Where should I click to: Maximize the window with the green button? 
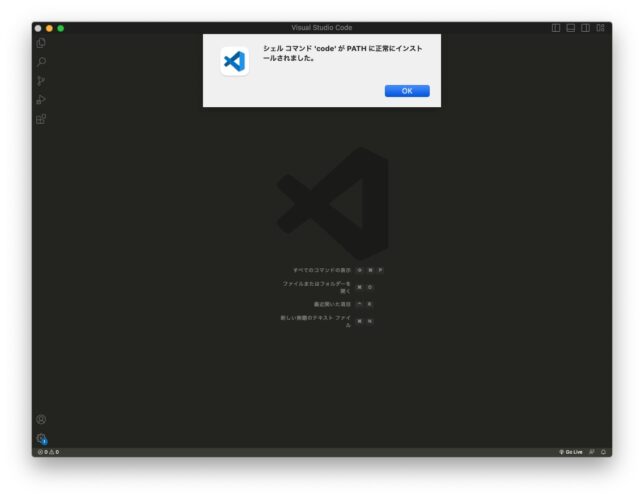tap(61, 28)
